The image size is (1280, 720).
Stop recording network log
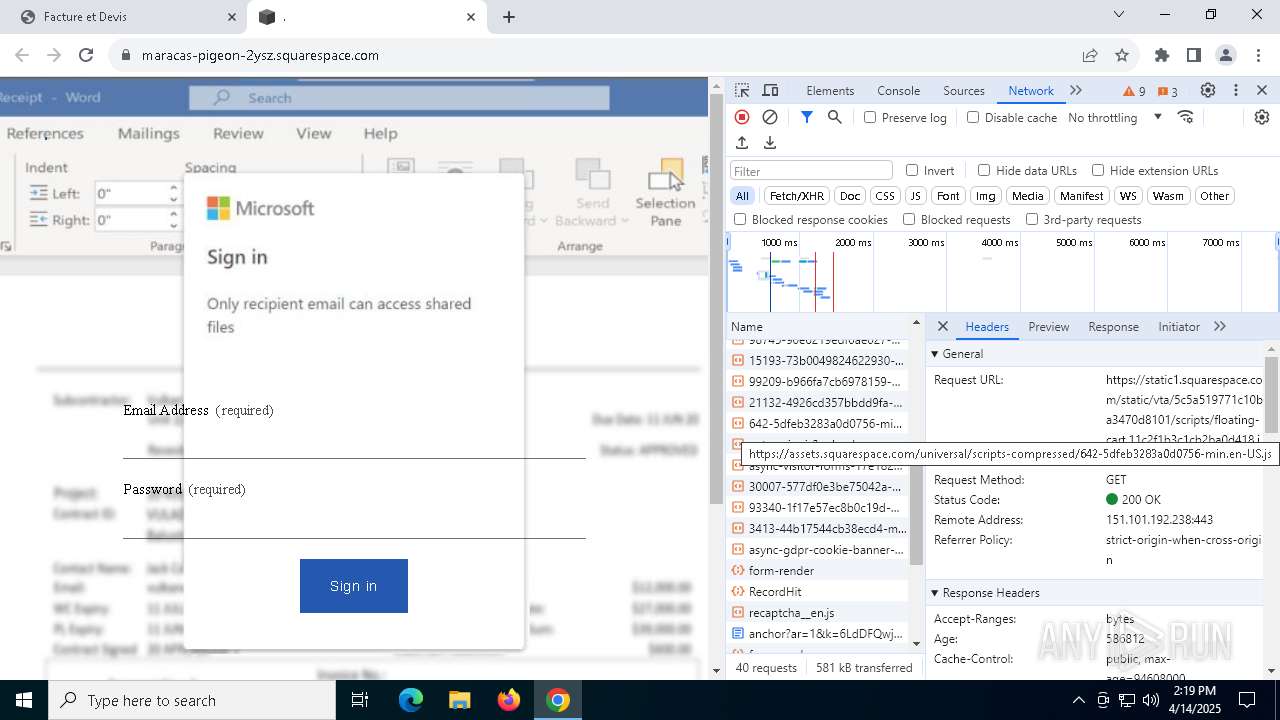742,117
